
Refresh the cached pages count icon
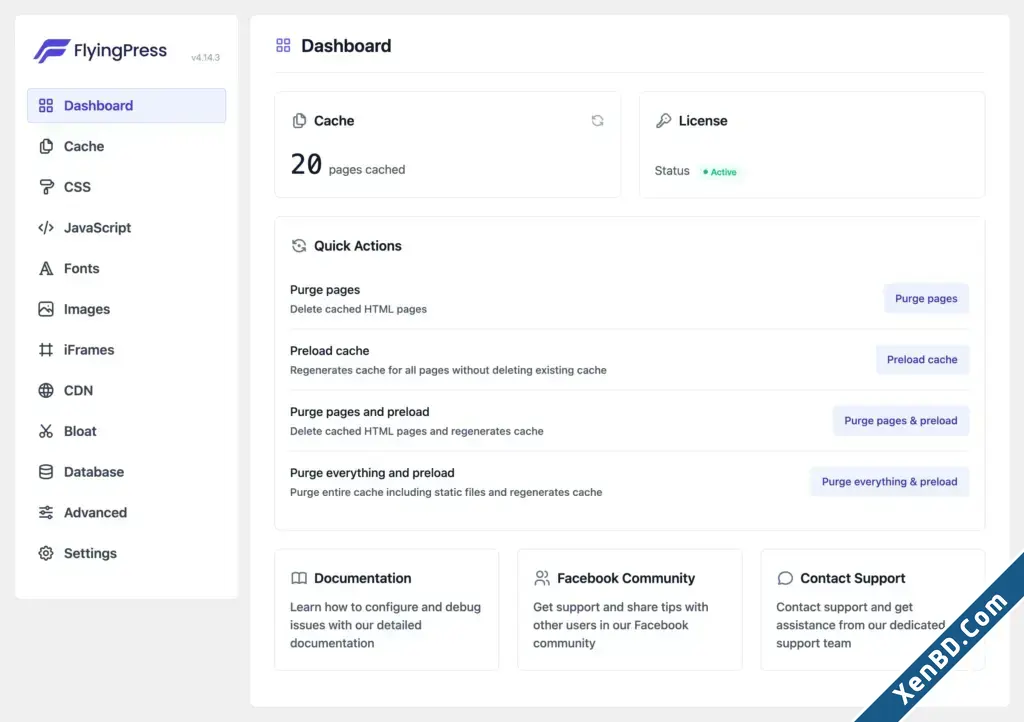pyautogui.click(x=597, y=121)
